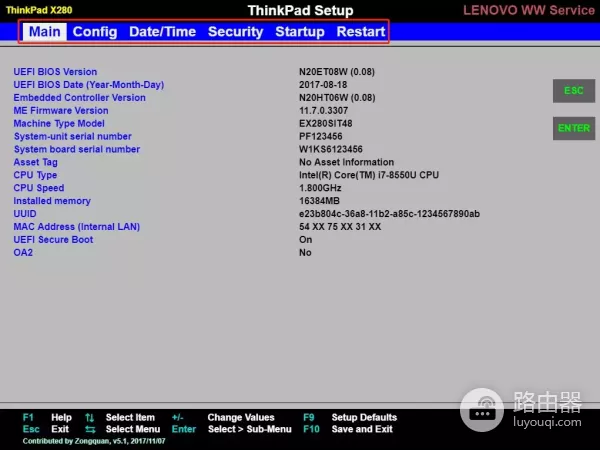Select the Installed memory label

tap(52, 201)
